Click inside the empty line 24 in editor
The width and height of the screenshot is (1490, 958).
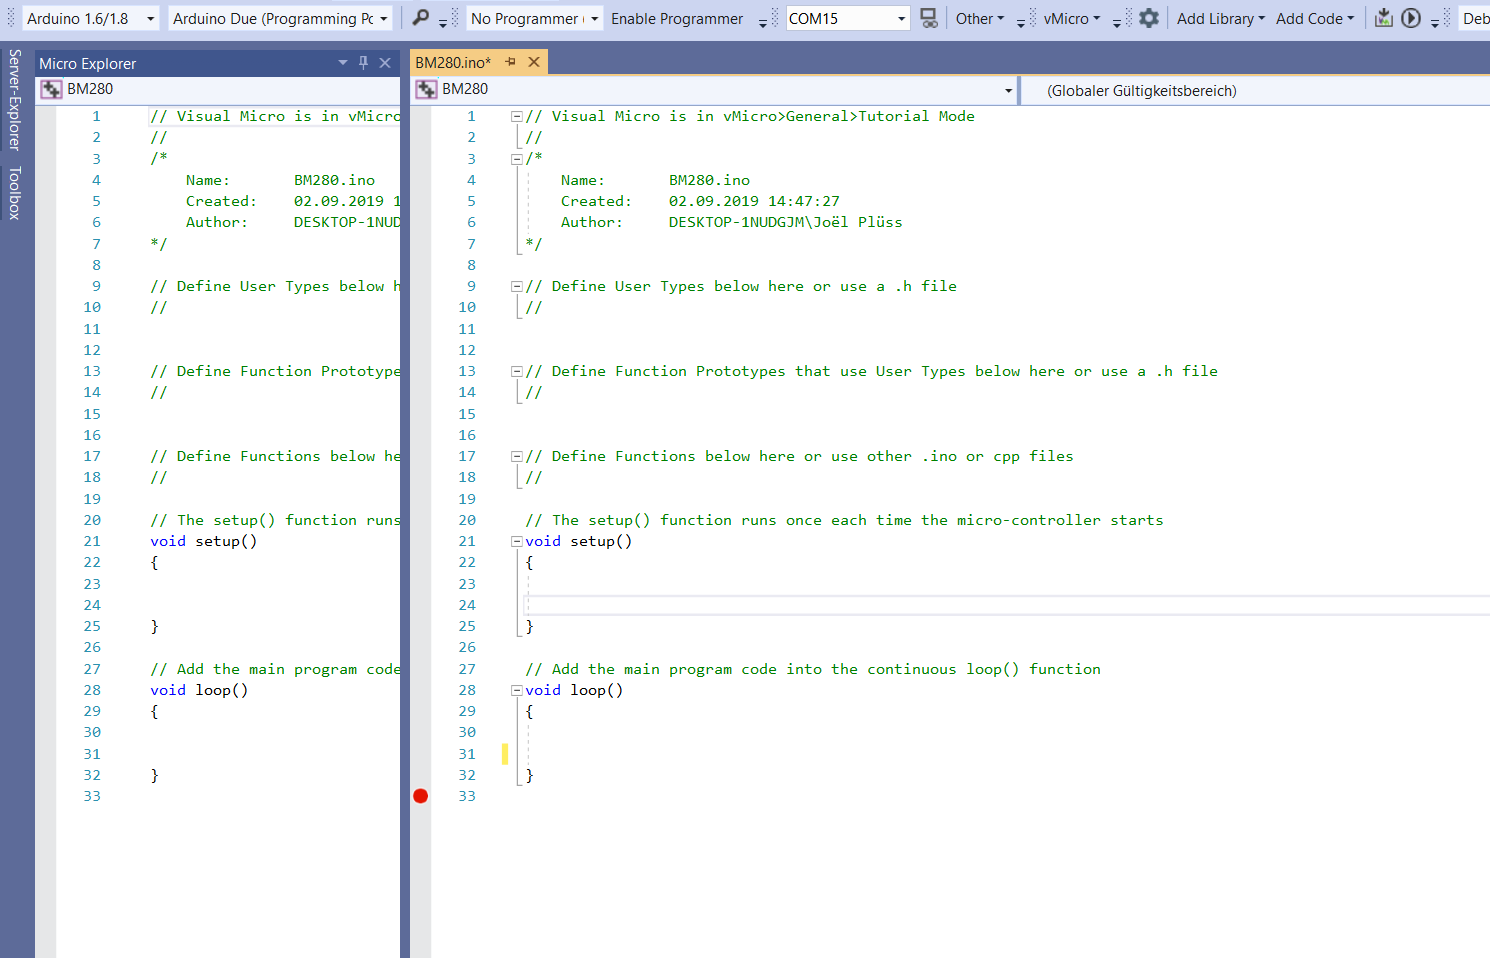click(1007, 605)
